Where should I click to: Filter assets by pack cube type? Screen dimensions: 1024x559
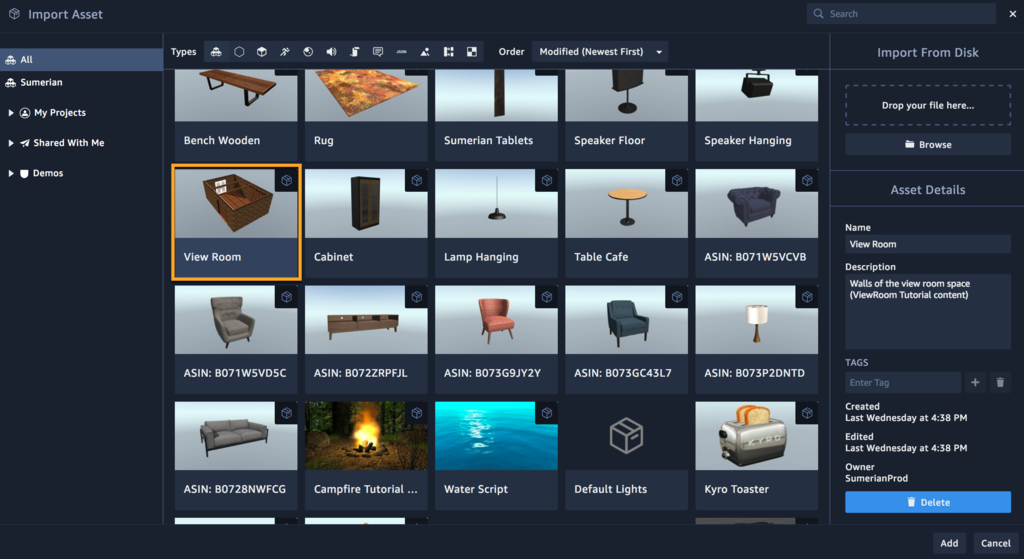[262, 52]
